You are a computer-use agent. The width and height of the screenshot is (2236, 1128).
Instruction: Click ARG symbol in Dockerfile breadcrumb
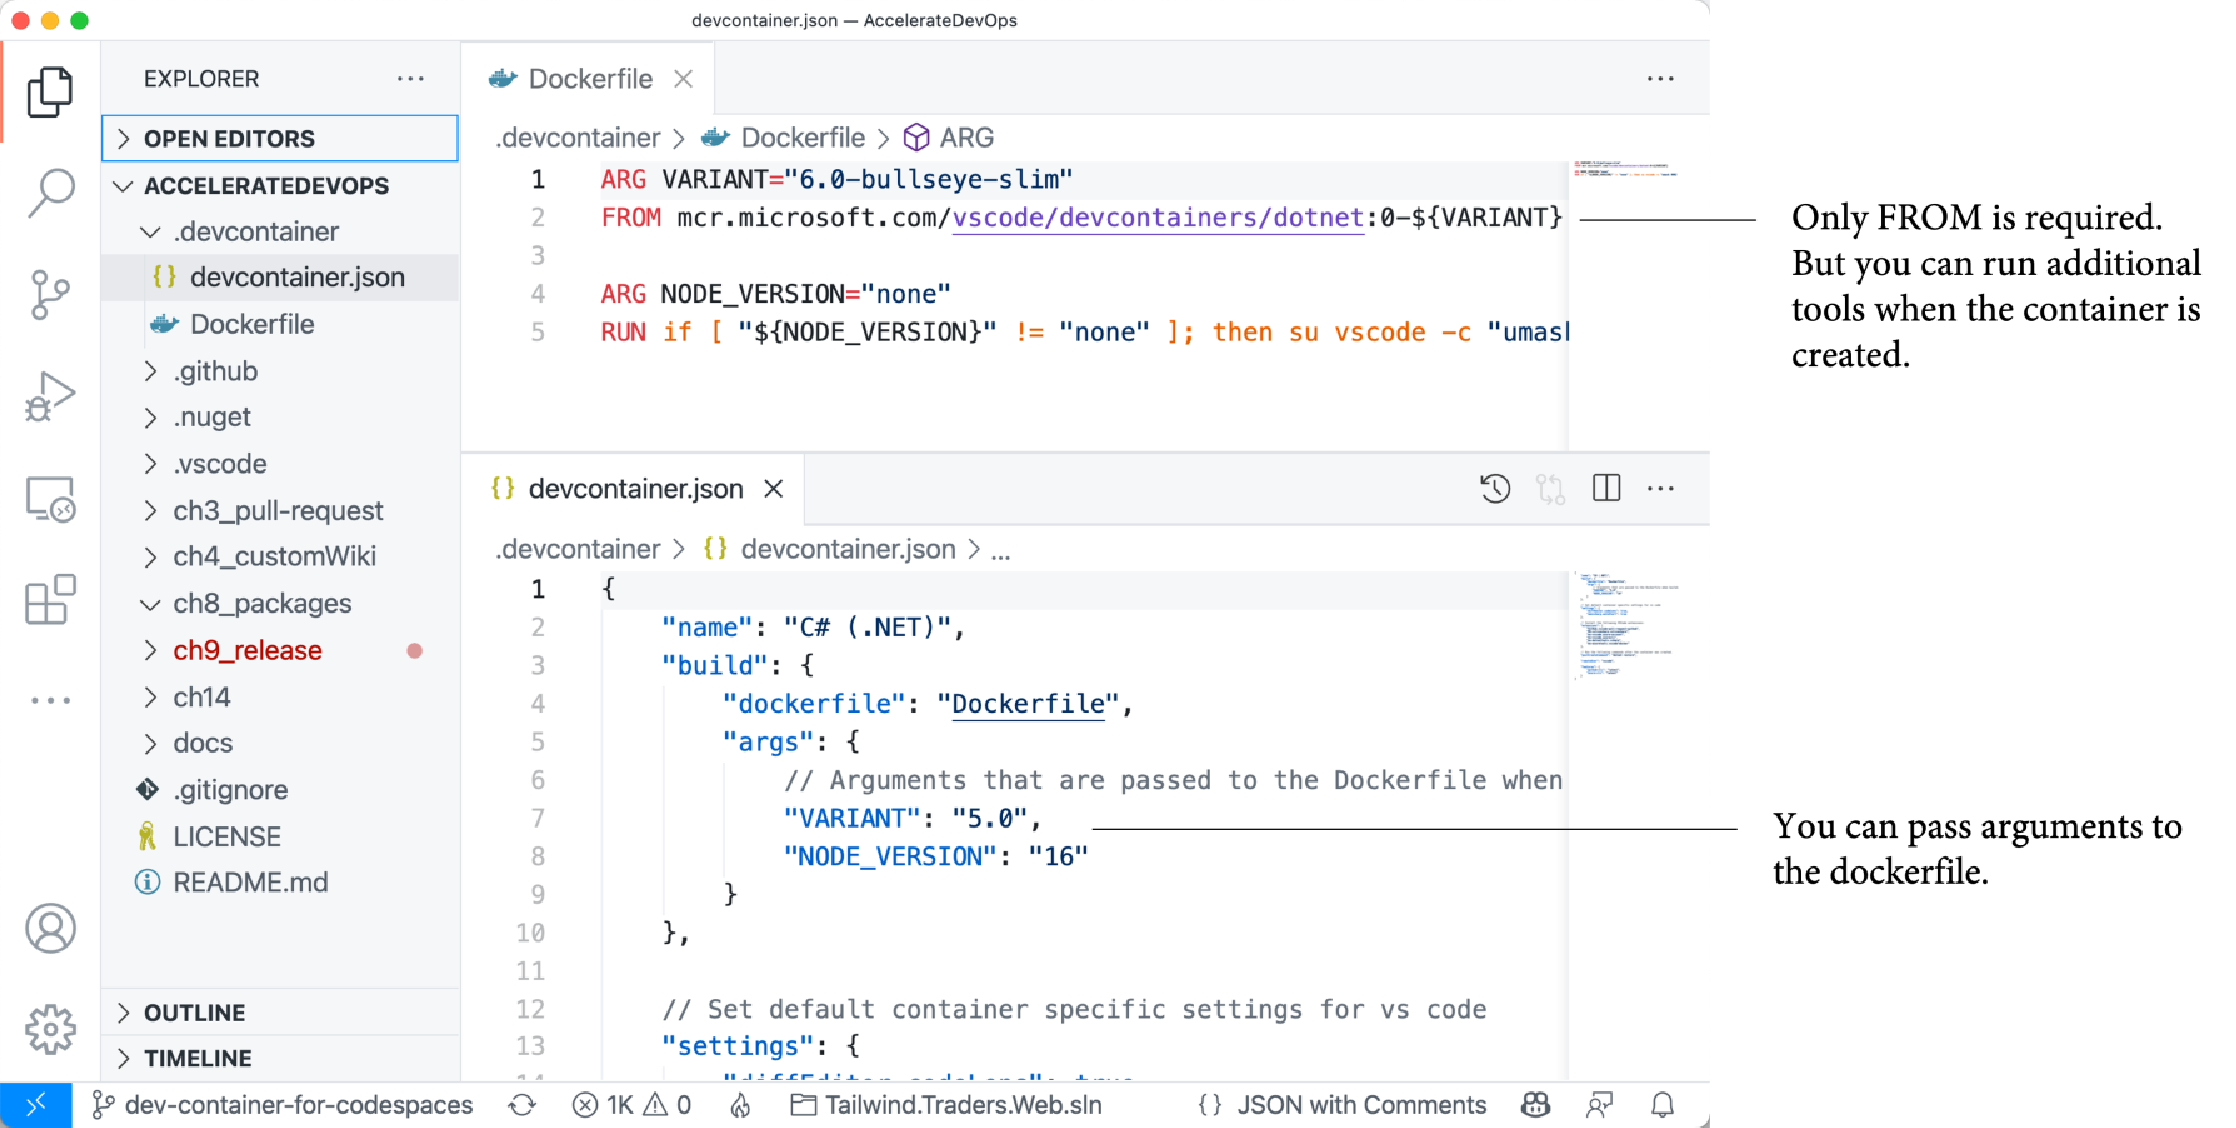coord(949,137)
